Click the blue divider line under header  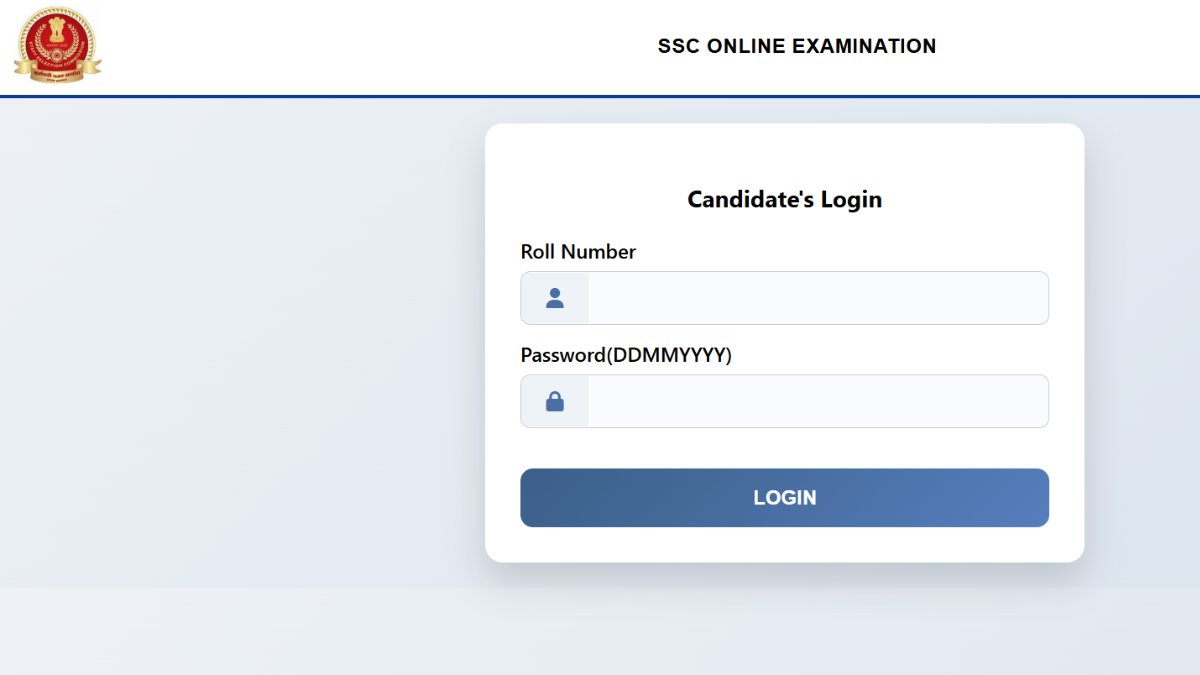click(x=600, y=96)
